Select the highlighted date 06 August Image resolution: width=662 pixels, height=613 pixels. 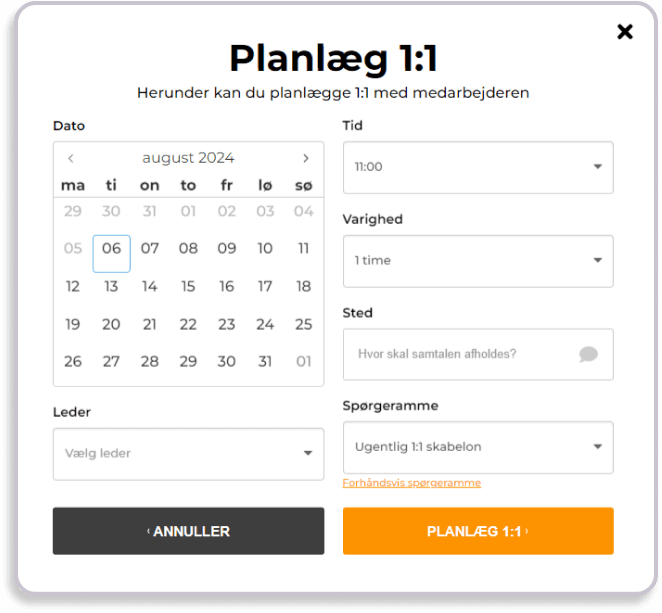point(111,249)
